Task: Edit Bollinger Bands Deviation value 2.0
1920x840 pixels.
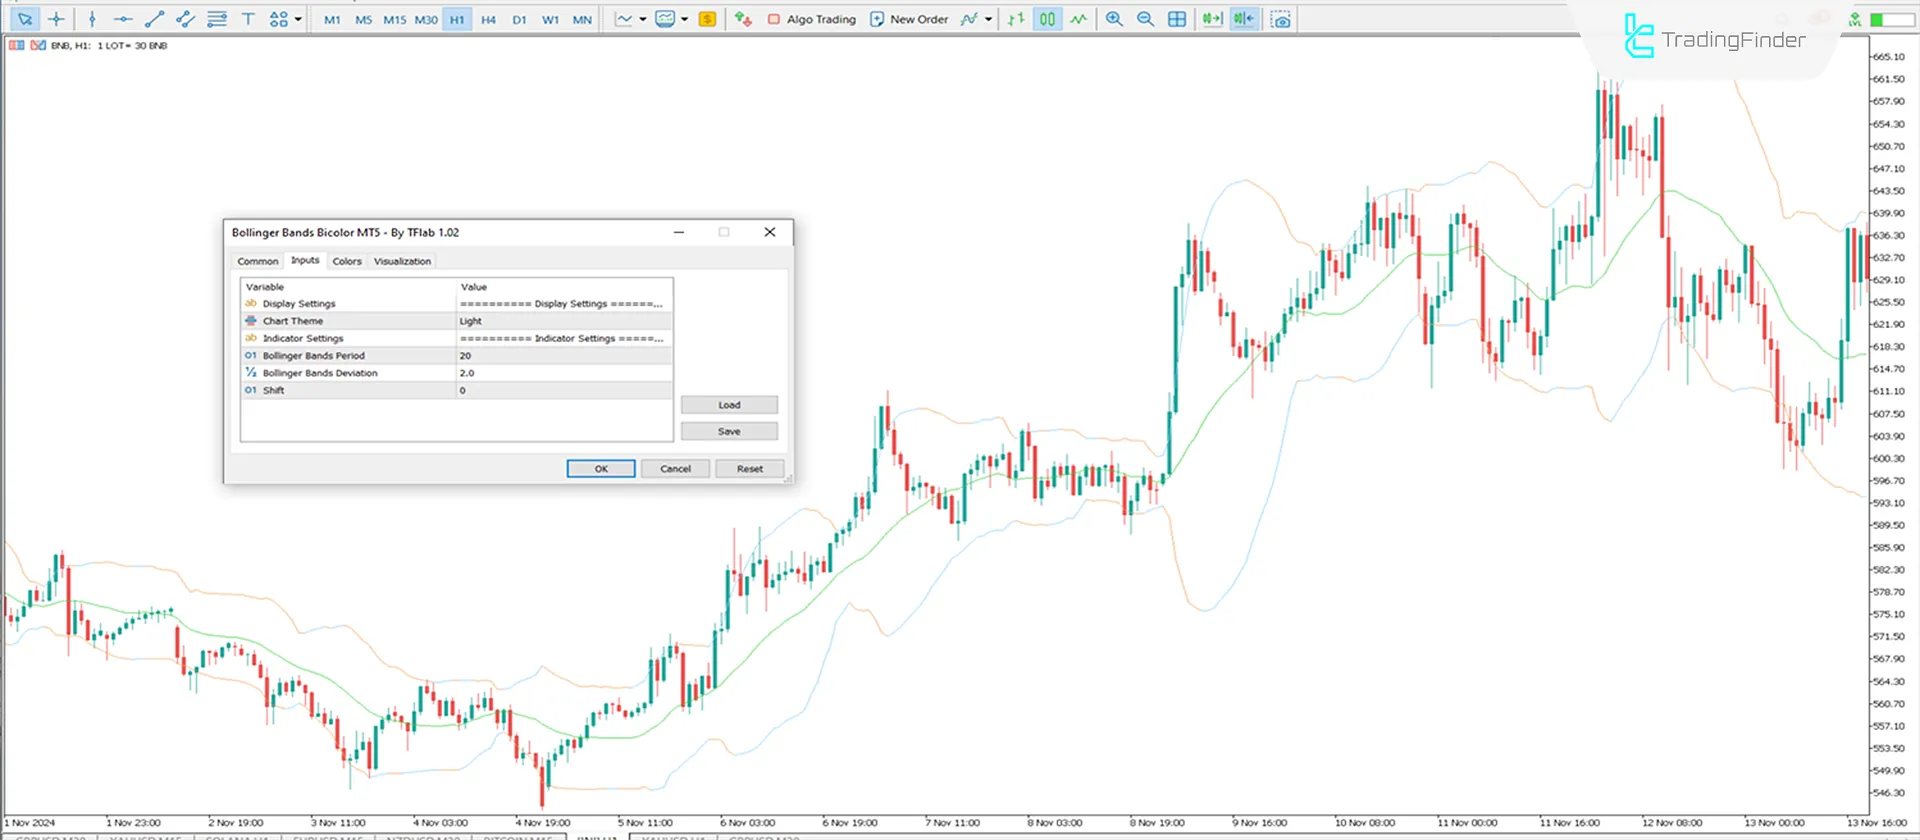Action: [564, 373]
